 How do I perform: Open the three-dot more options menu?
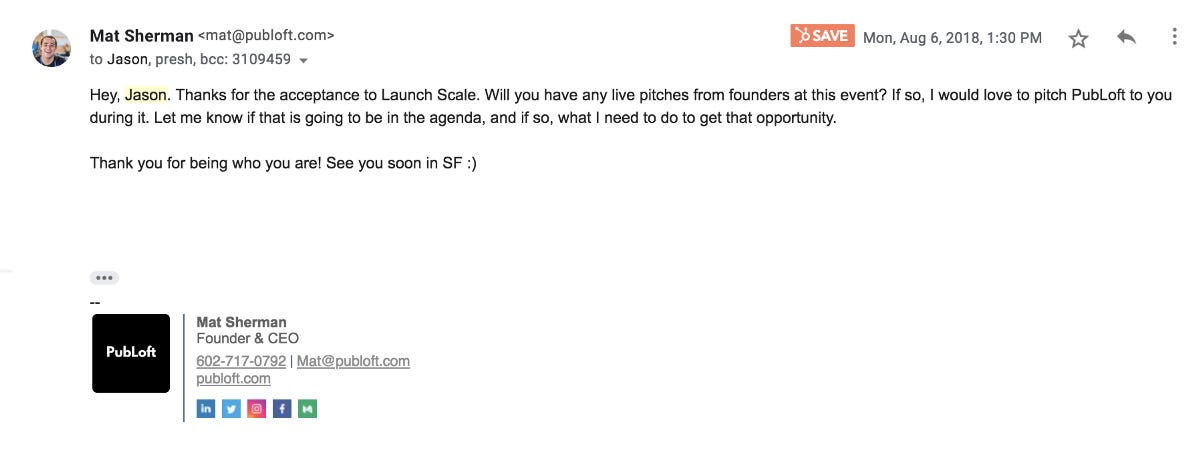point(1175,37)
